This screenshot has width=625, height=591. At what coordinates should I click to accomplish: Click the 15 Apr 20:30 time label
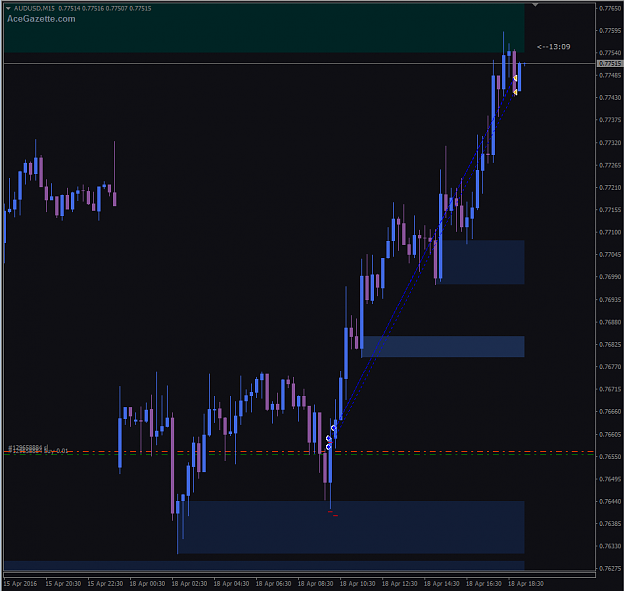pyautogui.click(x=63, y=583)
